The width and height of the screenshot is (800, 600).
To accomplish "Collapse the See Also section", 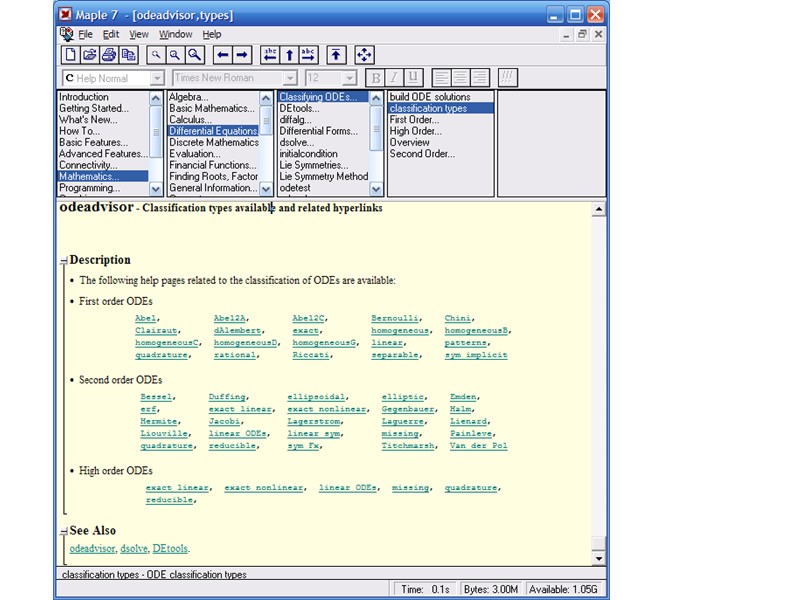I will [64, 532].
